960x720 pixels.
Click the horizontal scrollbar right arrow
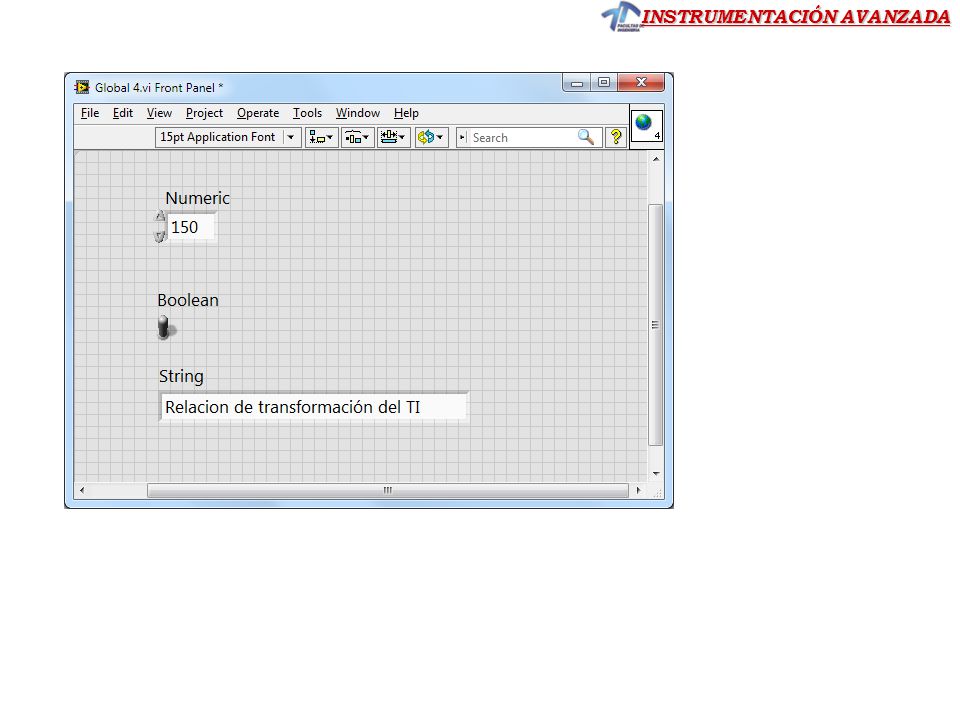click(639, 490)
